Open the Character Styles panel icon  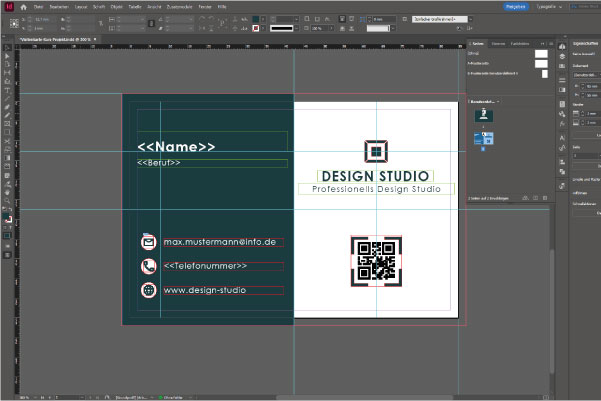coord(562,148)
